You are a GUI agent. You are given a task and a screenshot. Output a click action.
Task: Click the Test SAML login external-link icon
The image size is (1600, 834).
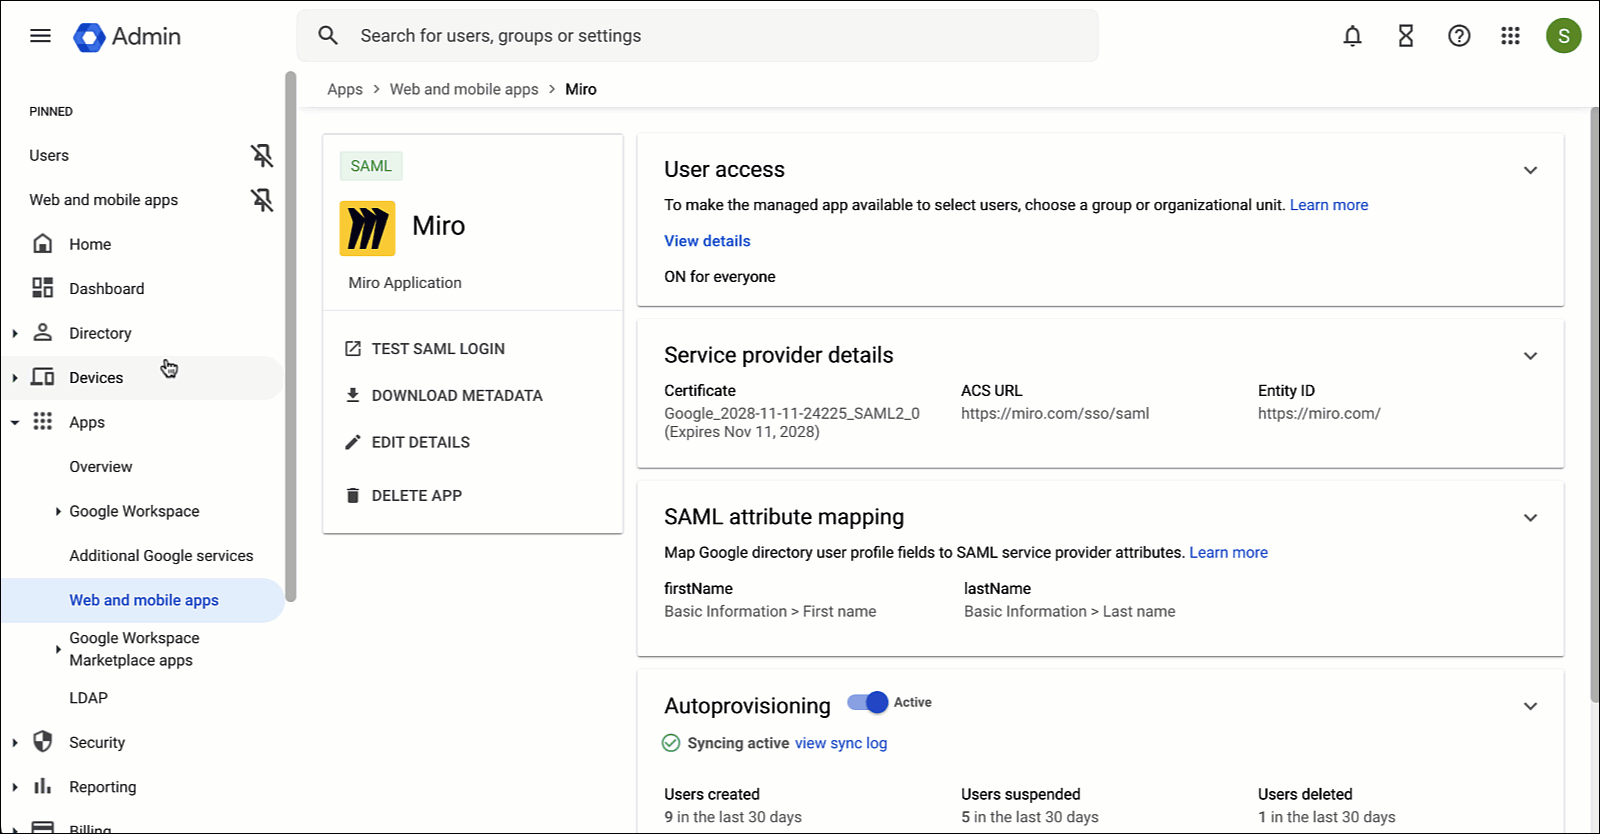(x=353, y=349)
